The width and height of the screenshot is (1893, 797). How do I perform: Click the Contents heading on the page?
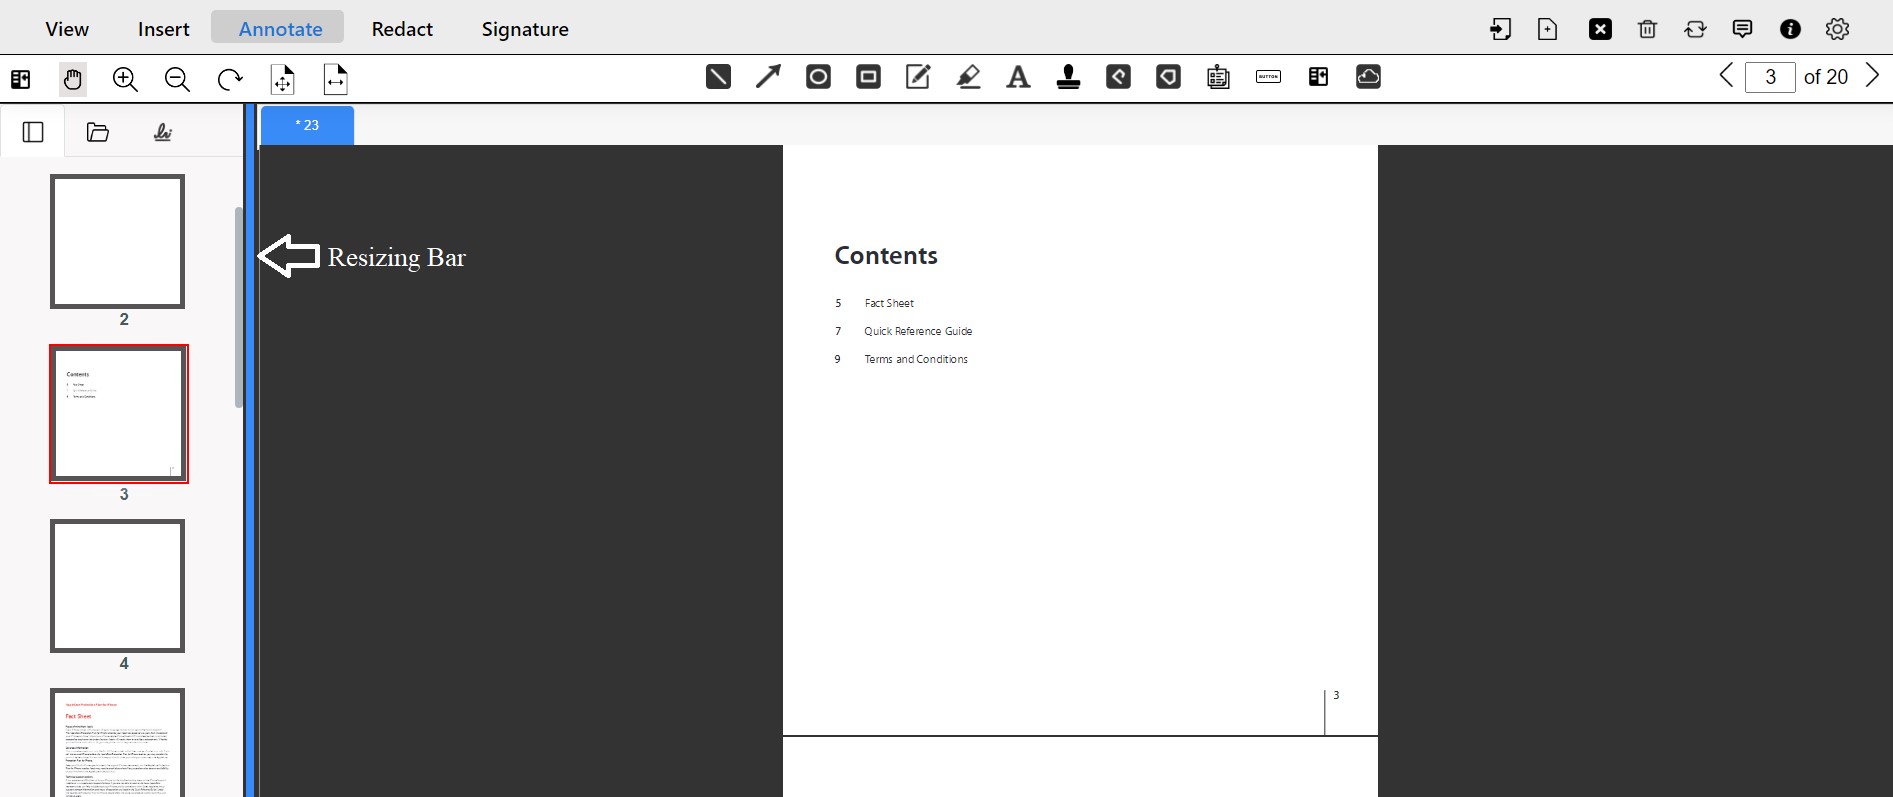click(886, 256)
